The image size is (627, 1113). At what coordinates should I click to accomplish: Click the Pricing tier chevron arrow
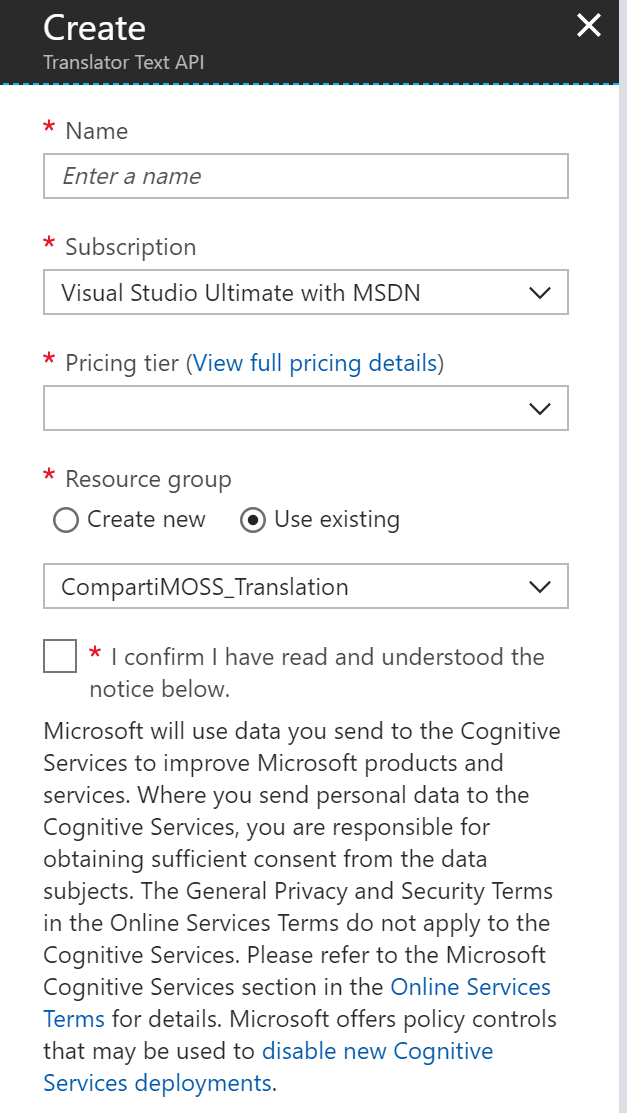(539, 408)
